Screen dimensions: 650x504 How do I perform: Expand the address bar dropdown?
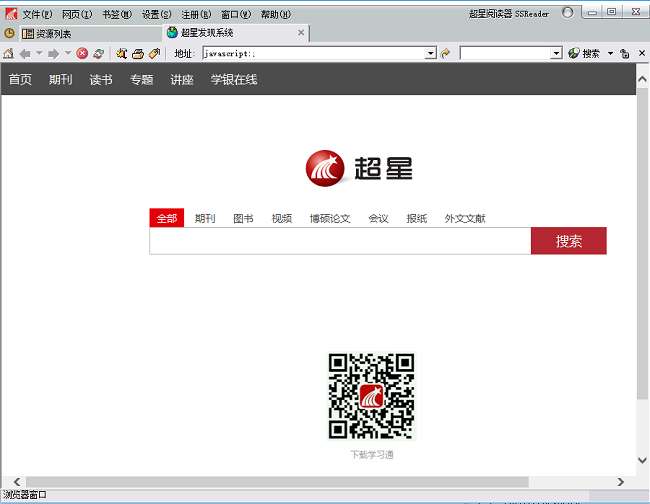pos(431,53)
